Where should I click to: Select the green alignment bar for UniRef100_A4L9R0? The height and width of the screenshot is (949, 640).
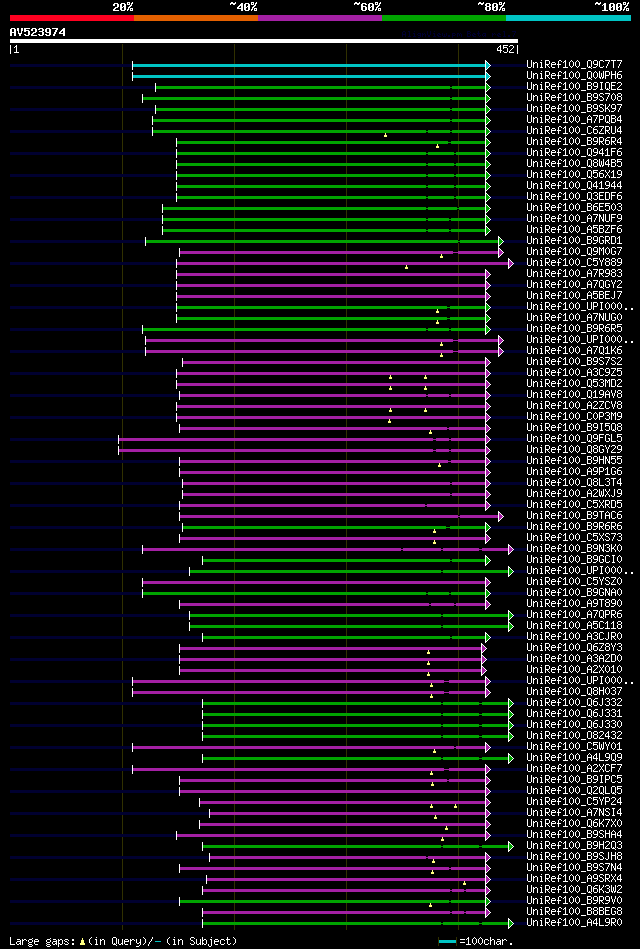coord(358,923)
